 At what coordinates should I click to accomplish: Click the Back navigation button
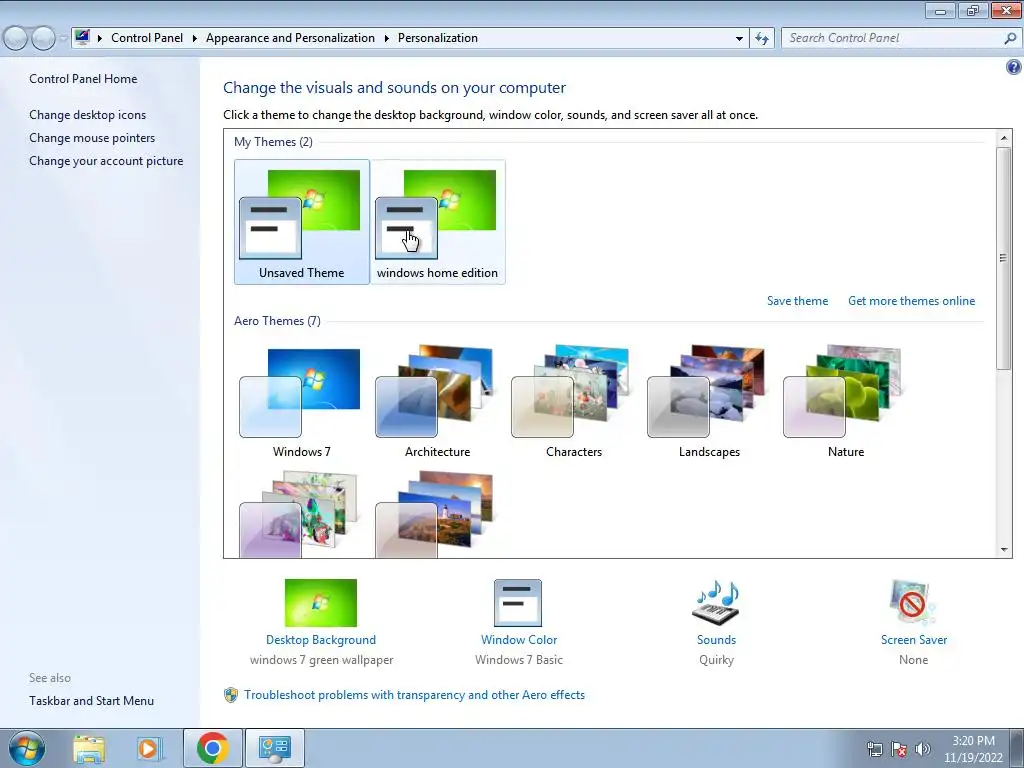point(16,39)
